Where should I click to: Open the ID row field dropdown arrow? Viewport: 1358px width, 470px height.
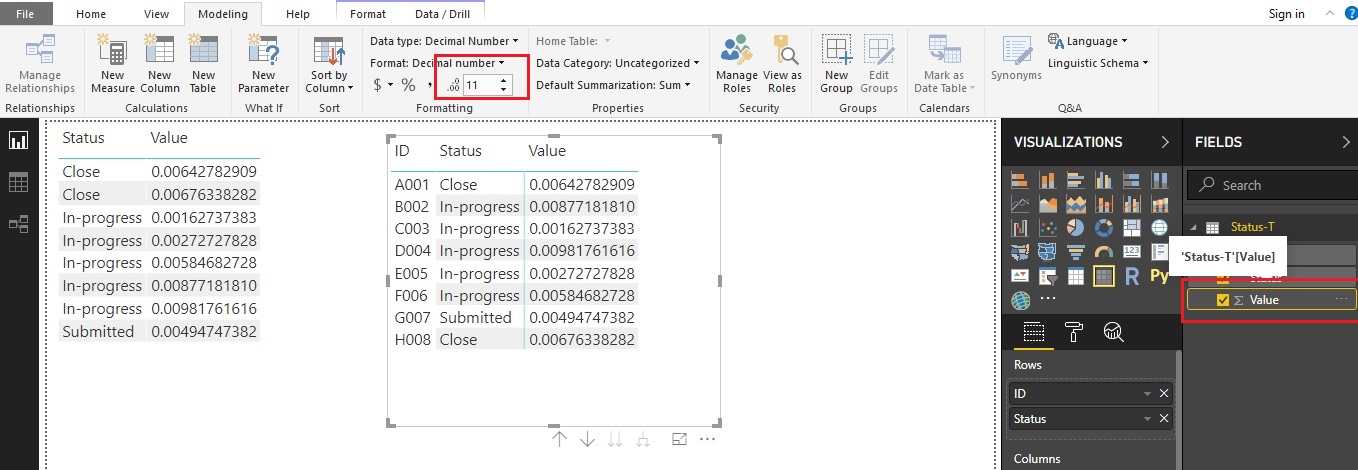[x=1148, y=394]
